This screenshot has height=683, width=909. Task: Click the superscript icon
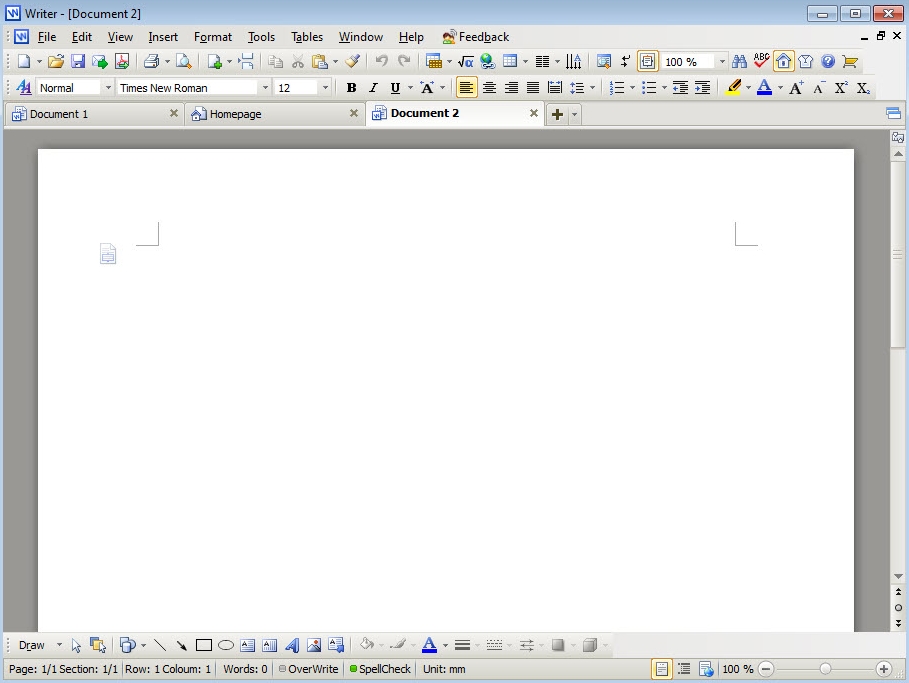click(x=841, y=88)
